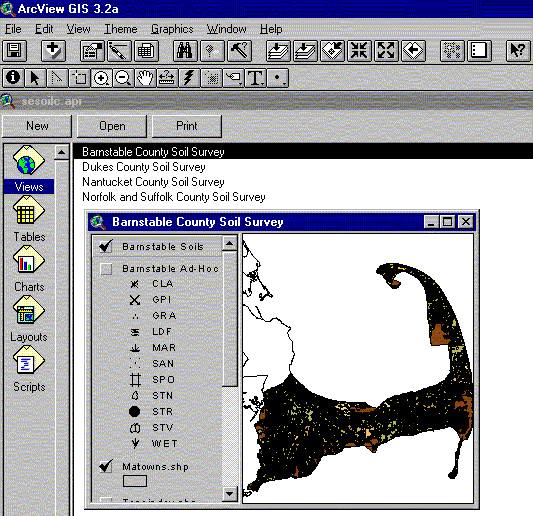Click the Query Builder hammer icon

point(239,51)
